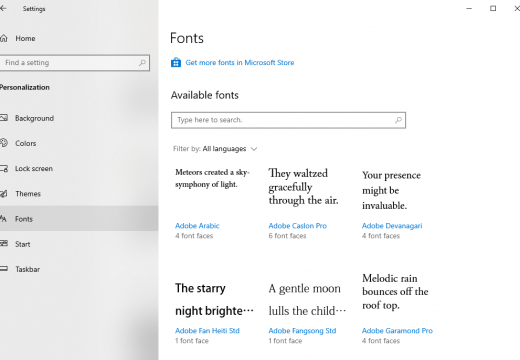Screen dimensions: 520x360
Task: Click the Colors palette icon
Action: click(x=4, y=143)
